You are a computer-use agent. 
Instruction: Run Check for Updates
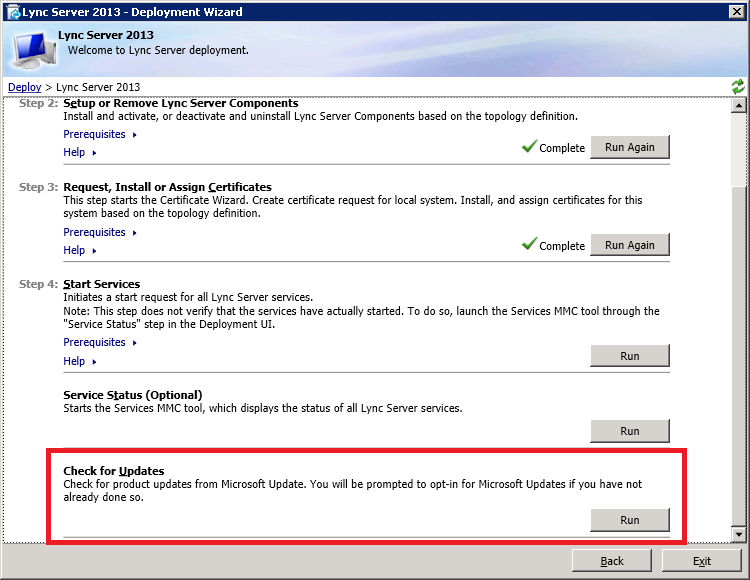(x=629, y=520)
